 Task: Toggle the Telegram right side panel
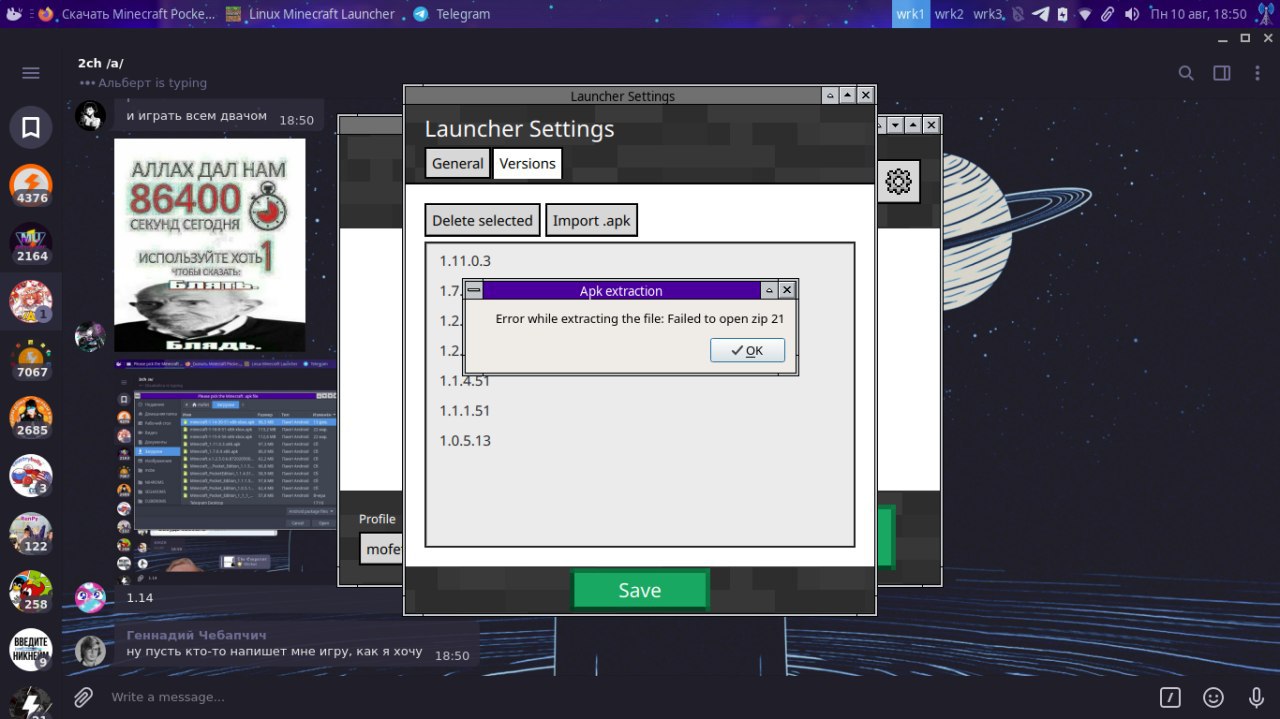tap(1222, 73)
